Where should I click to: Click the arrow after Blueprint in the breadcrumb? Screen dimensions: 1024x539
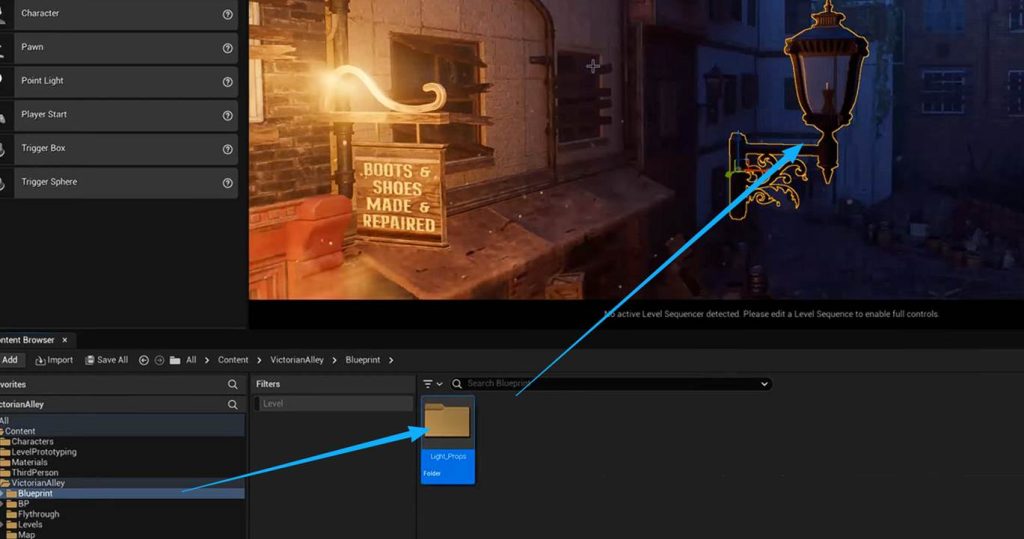tap(391, 360)
